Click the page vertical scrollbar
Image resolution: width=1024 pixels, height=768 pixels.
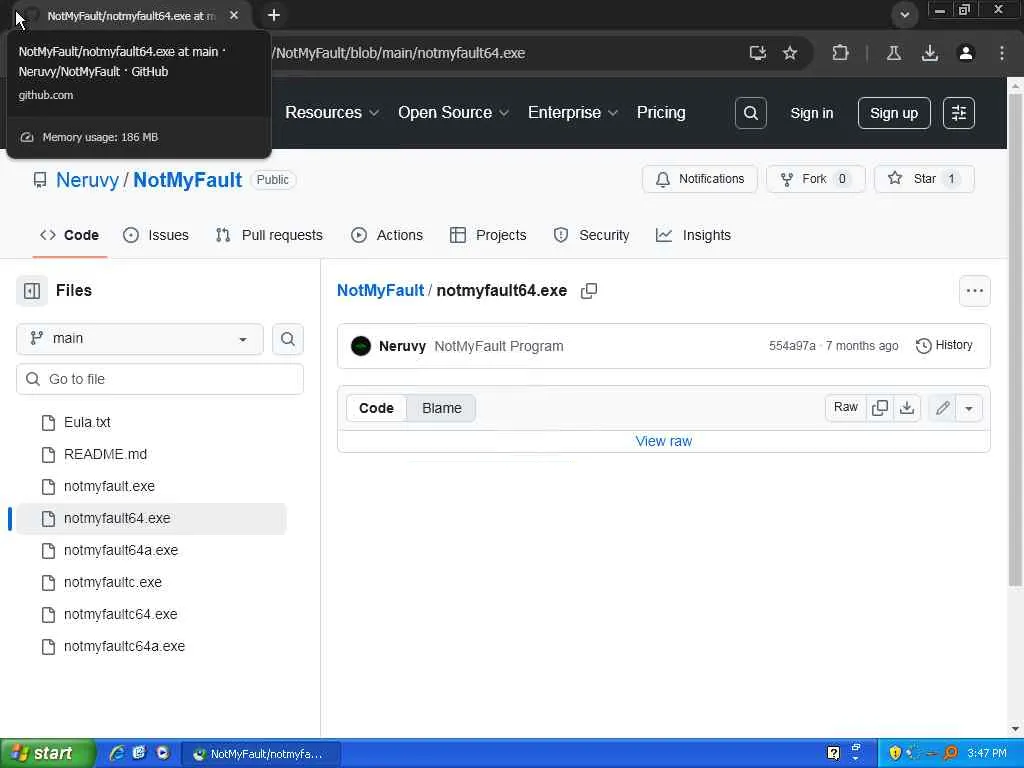tap(1016, 340)
